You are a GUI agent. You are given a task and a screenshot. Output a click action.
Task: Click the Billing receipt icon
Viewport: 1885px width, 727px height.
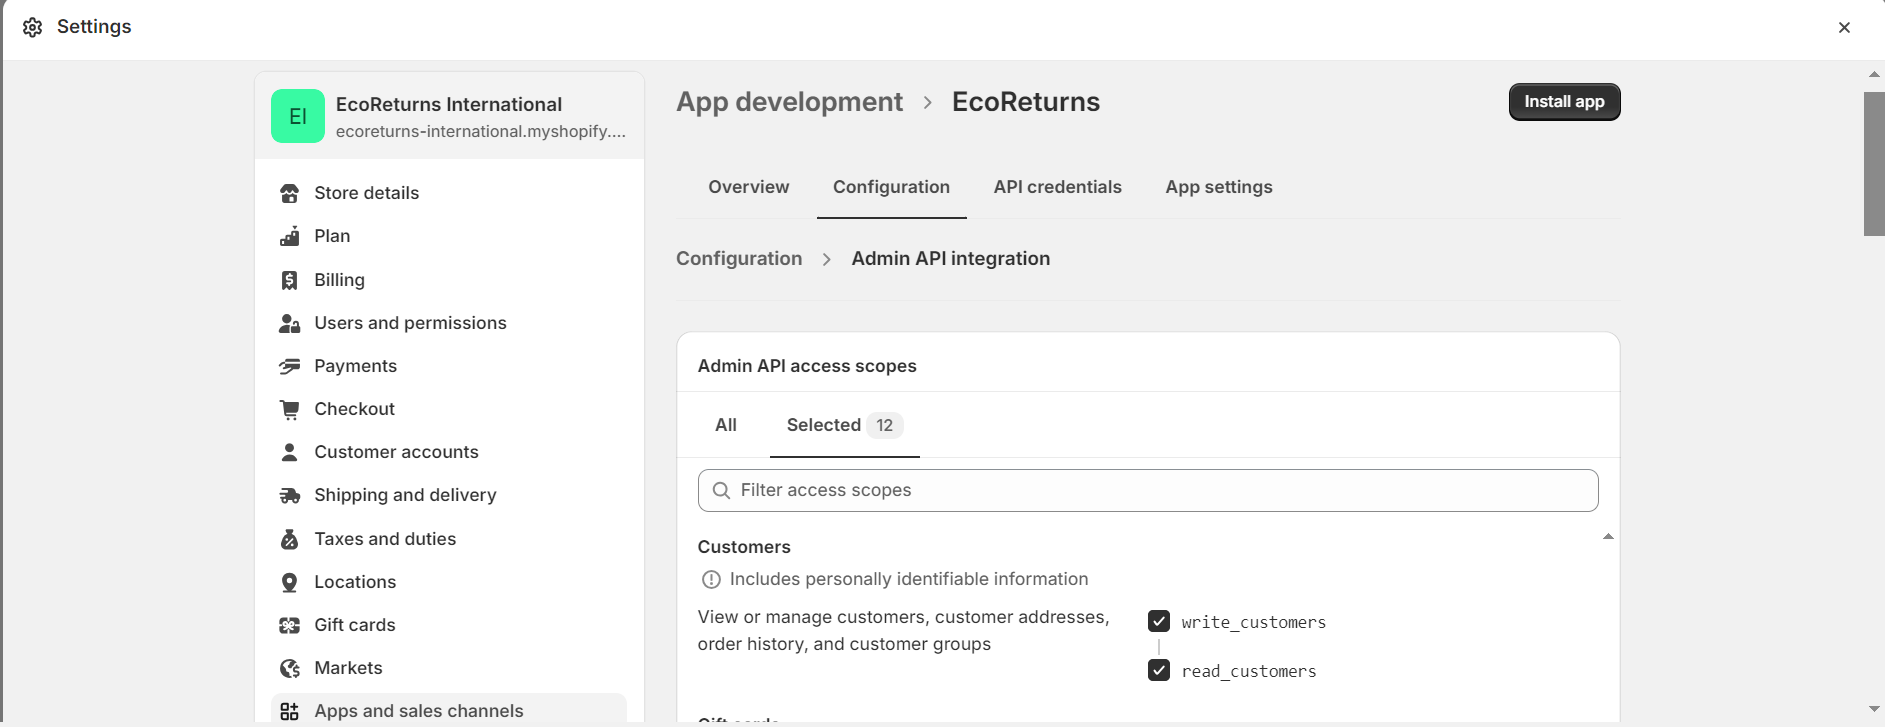[x=290, y=280]
